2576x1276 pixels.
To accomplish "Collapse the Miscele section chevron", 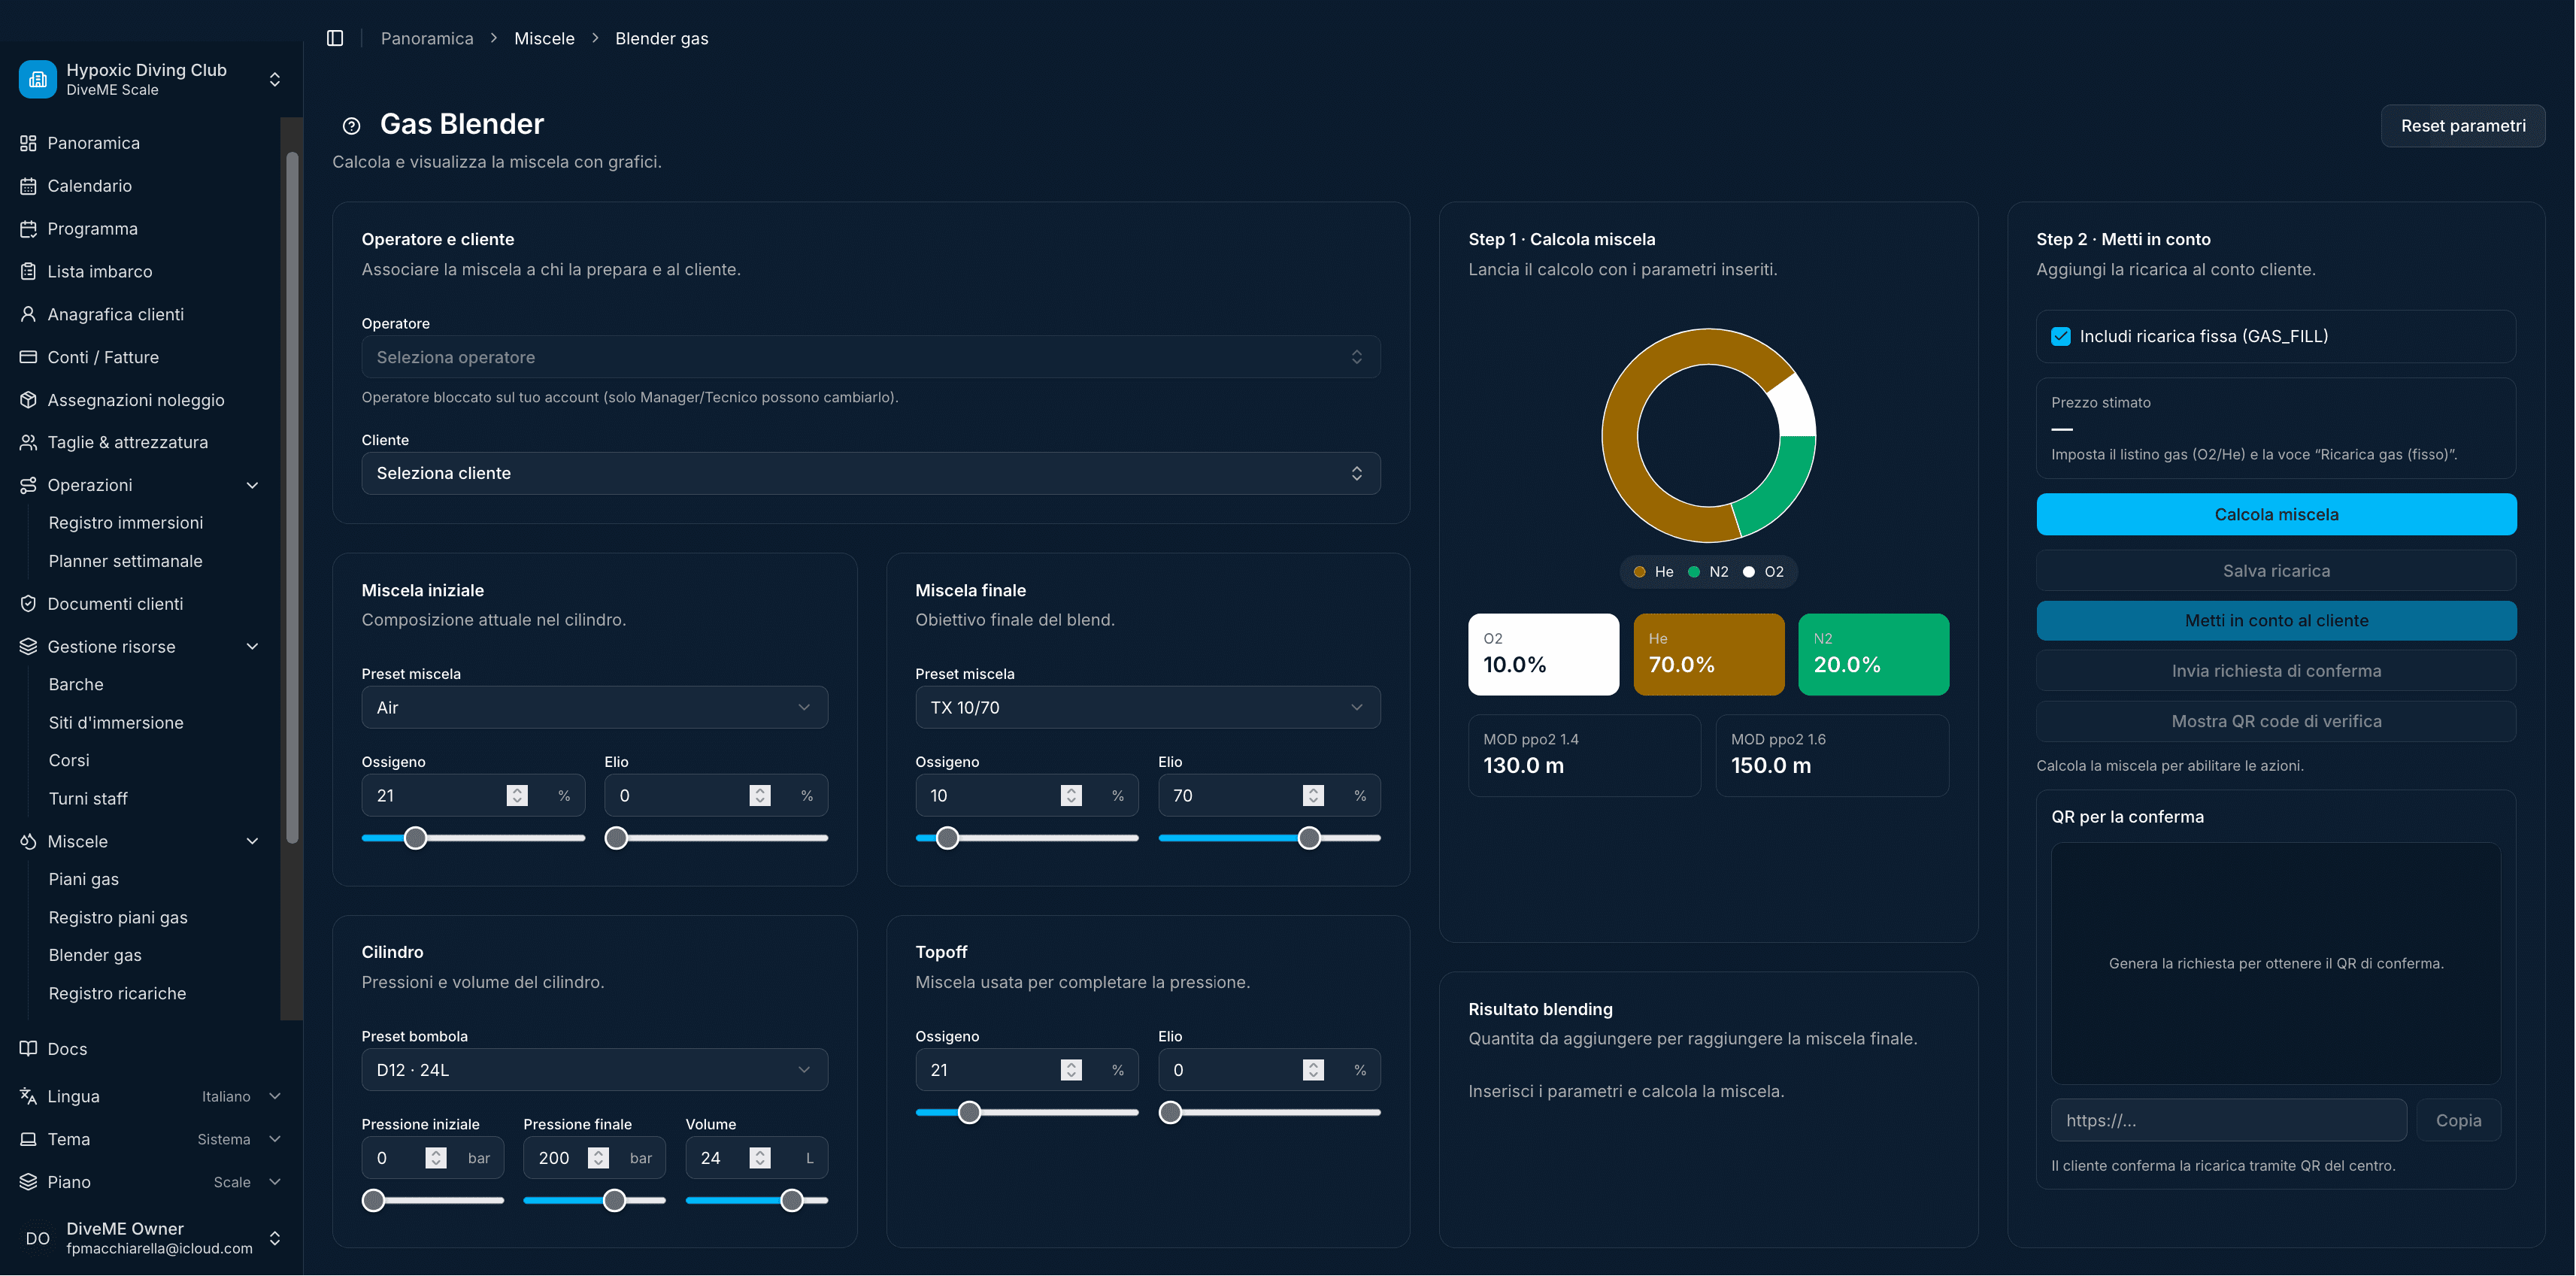I will tap(253, 842).
